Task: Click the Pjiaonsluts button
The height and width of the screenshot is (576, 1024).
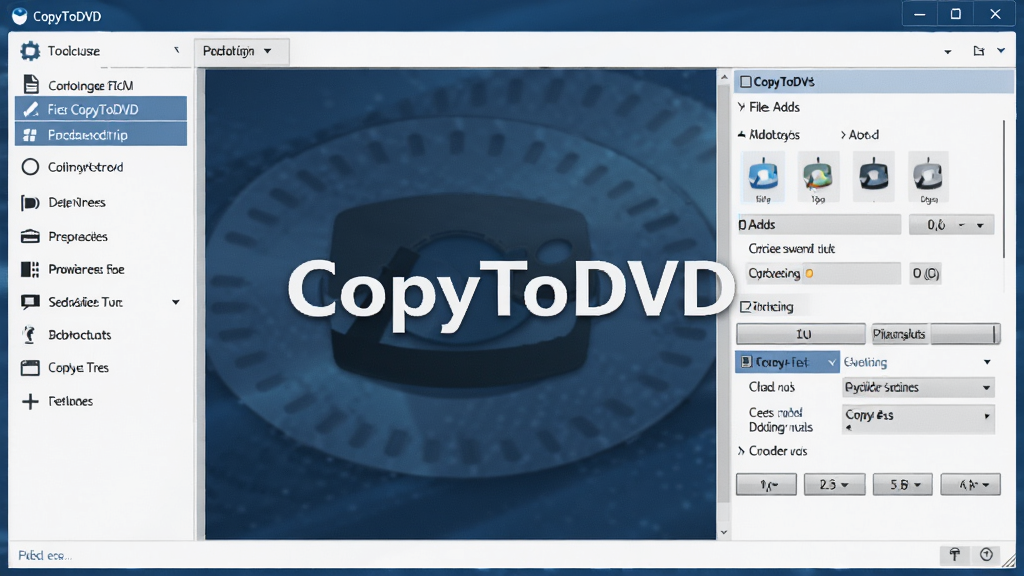Action: 899,334
